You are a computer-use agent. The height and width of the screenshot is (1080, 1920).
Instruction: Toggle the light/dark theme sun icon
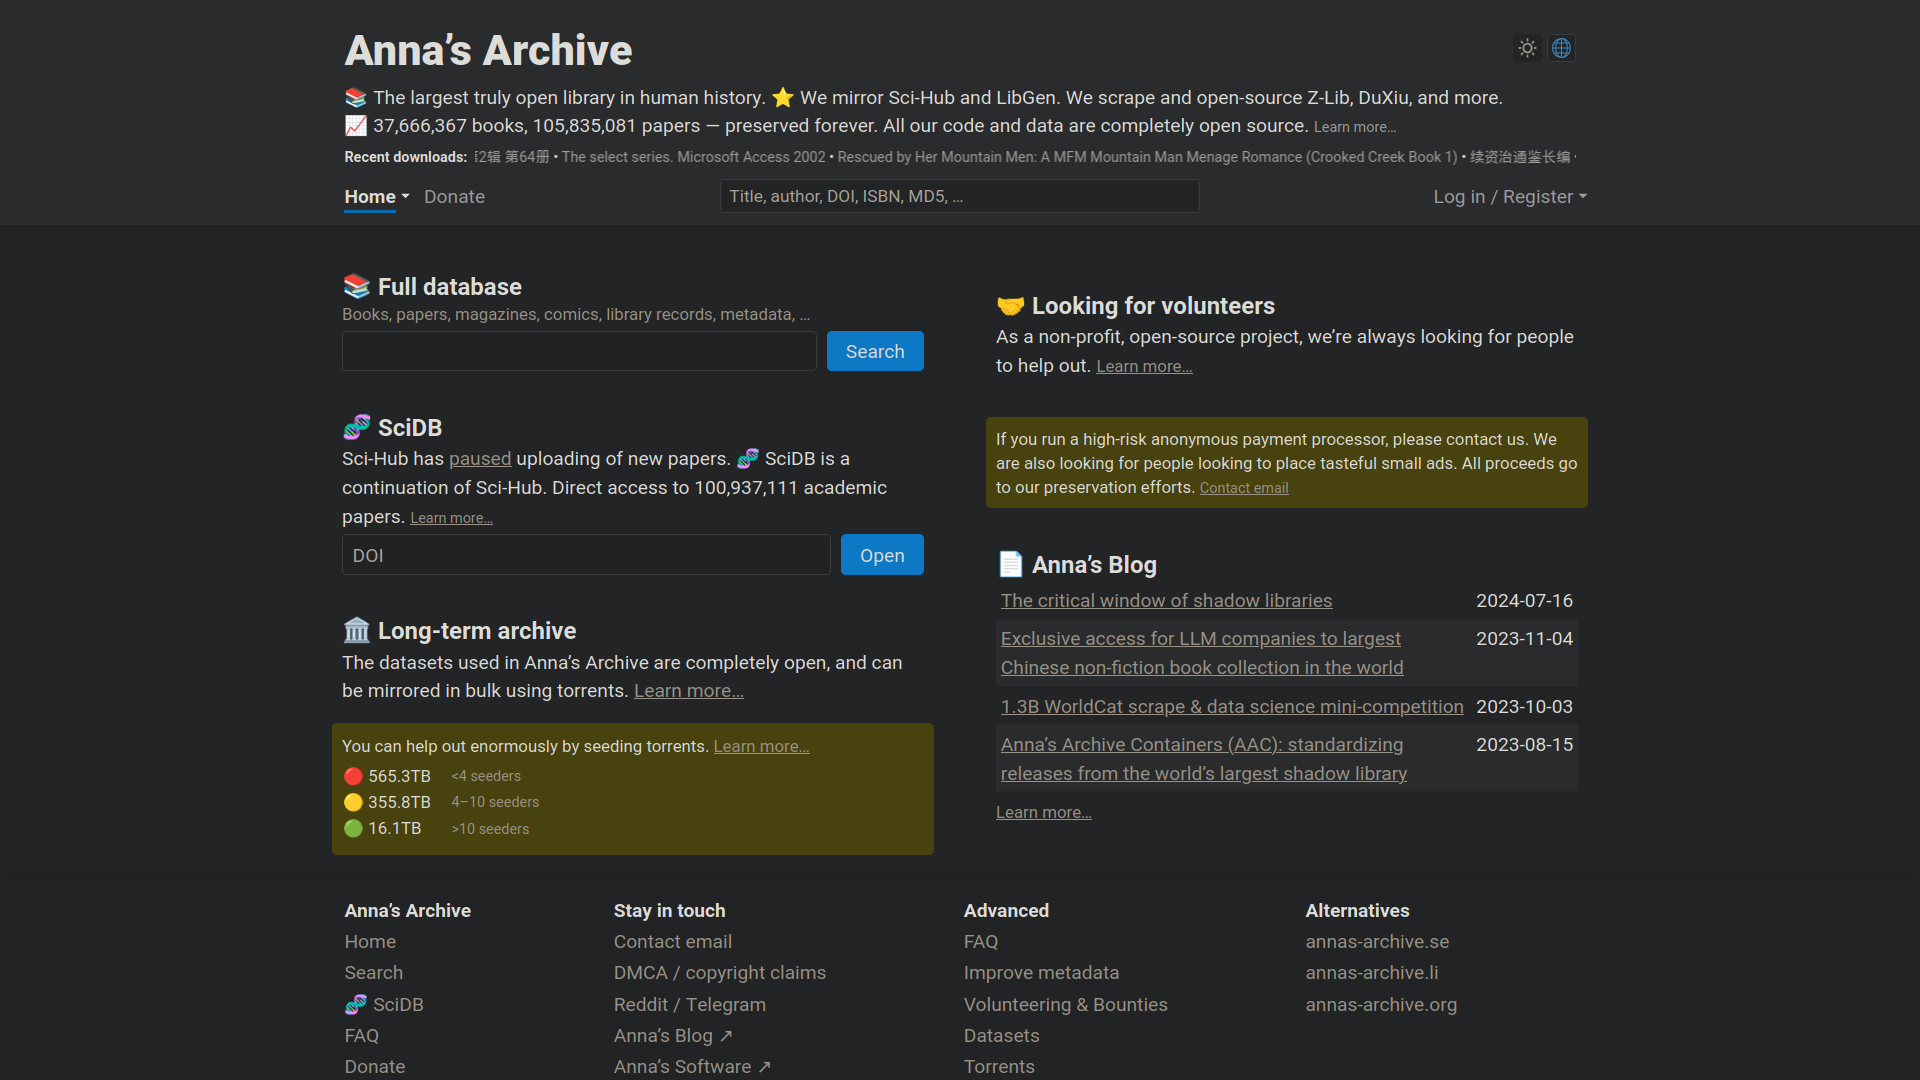pos(1527,48)
